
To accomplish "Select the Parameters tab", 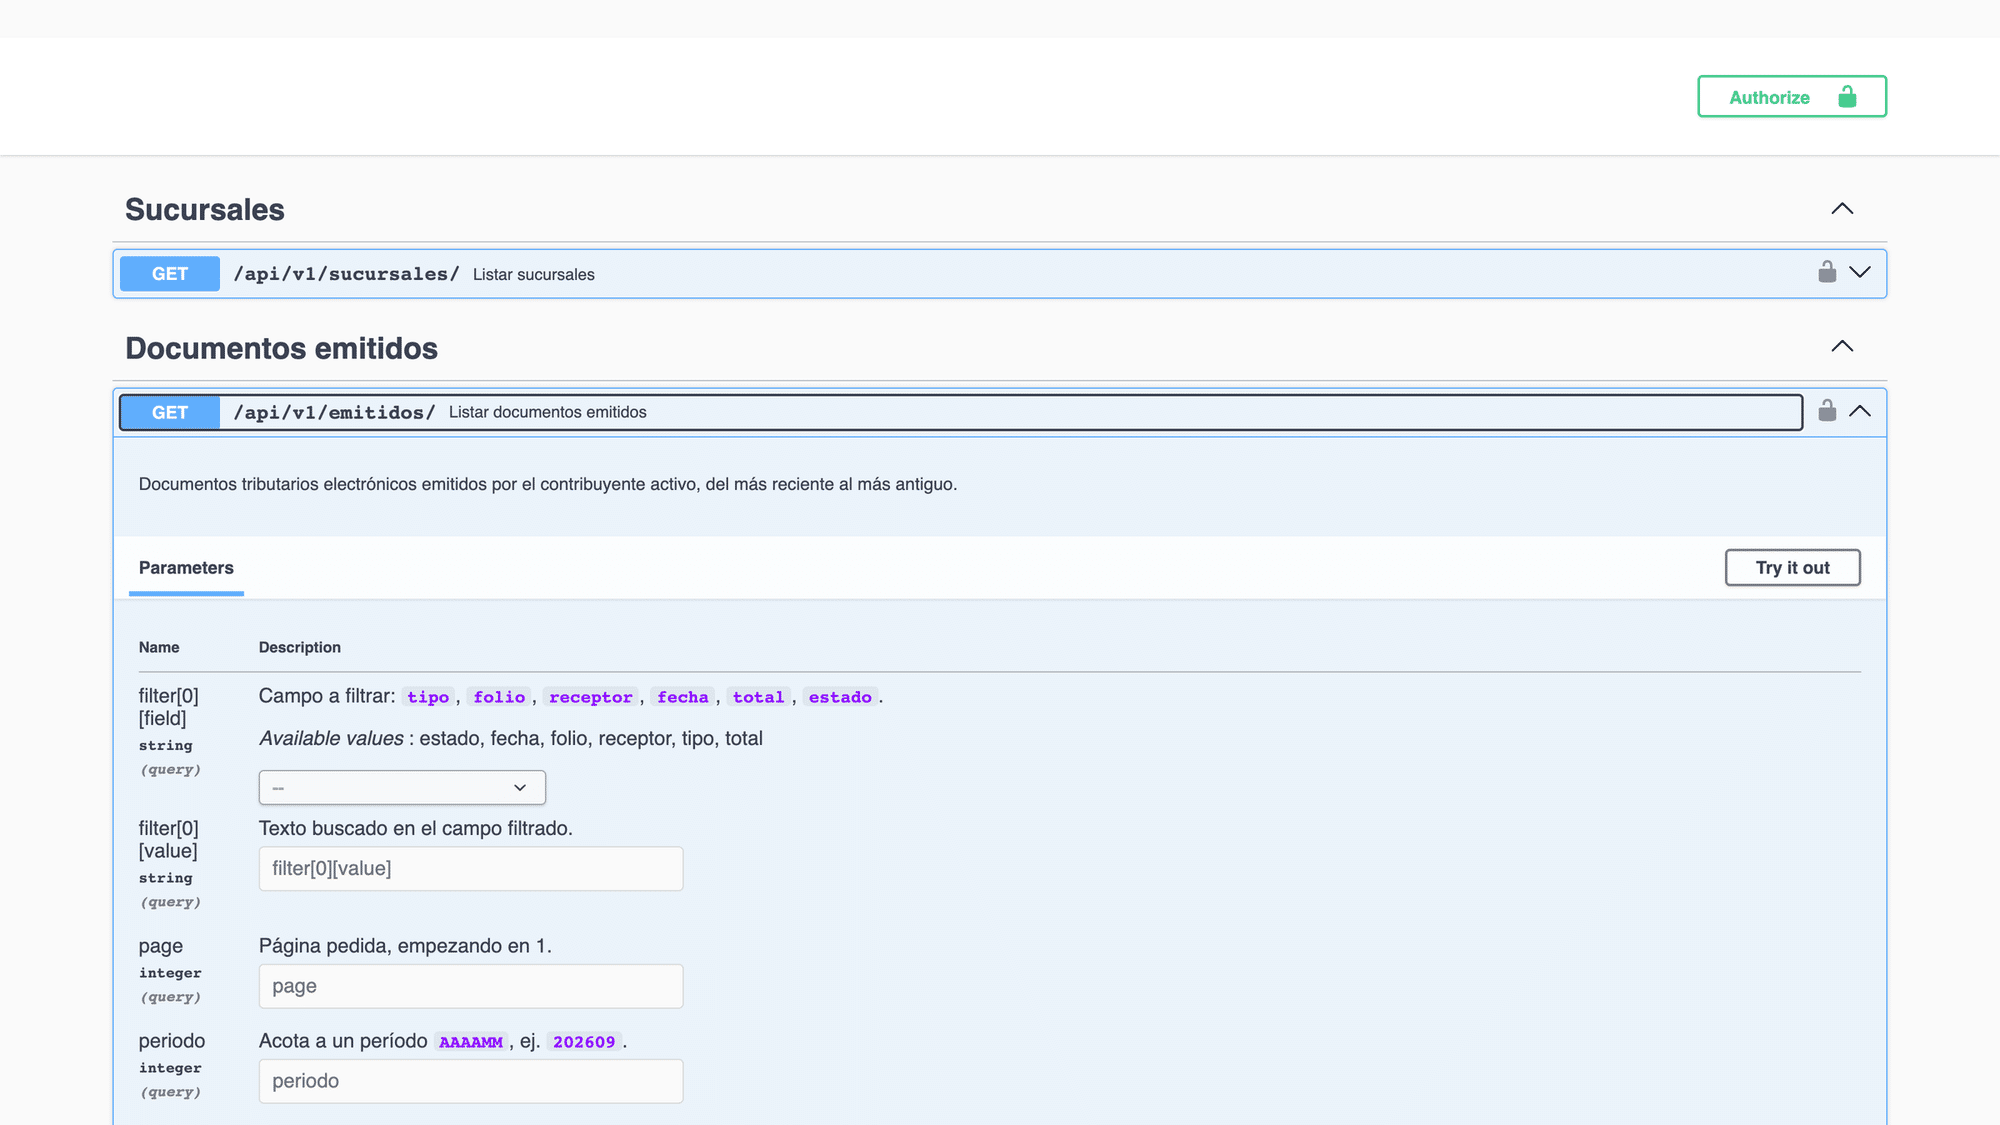I will pyautogui.click(x=186, y=568).
